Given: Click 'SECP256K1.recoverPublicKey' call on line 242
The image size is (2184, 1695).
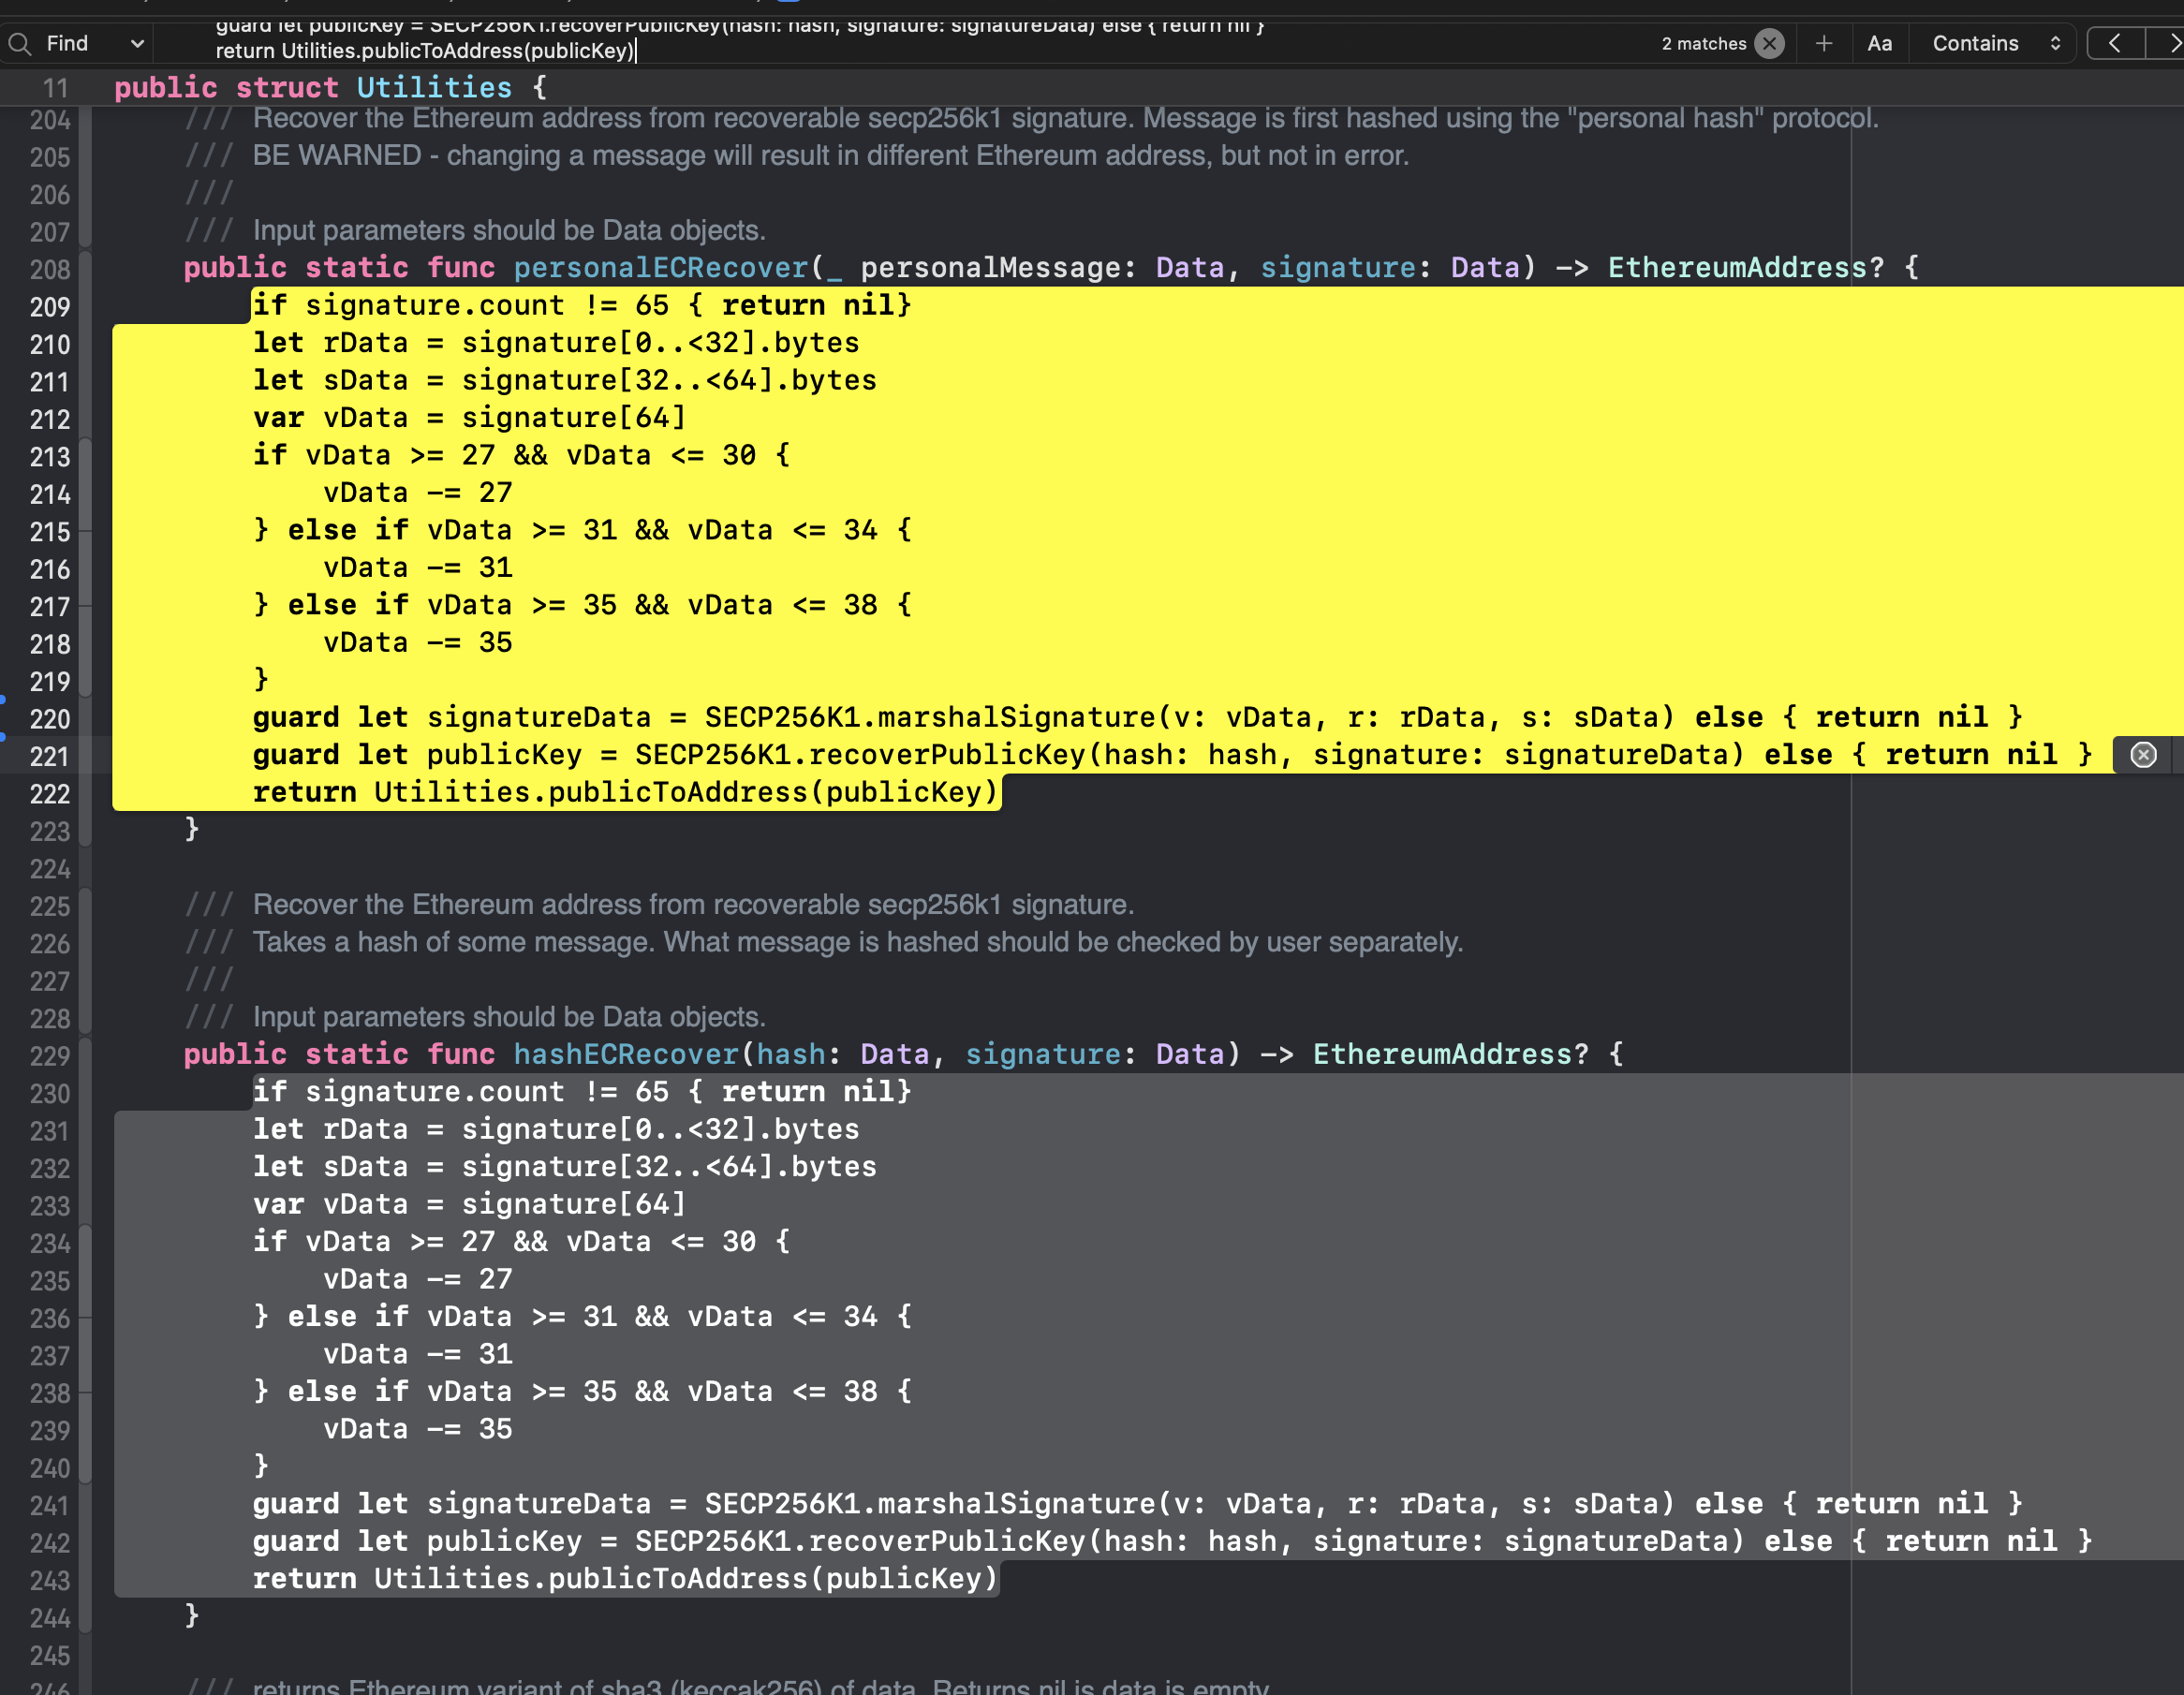Looking at the screenshot, I should [860, 1541].
